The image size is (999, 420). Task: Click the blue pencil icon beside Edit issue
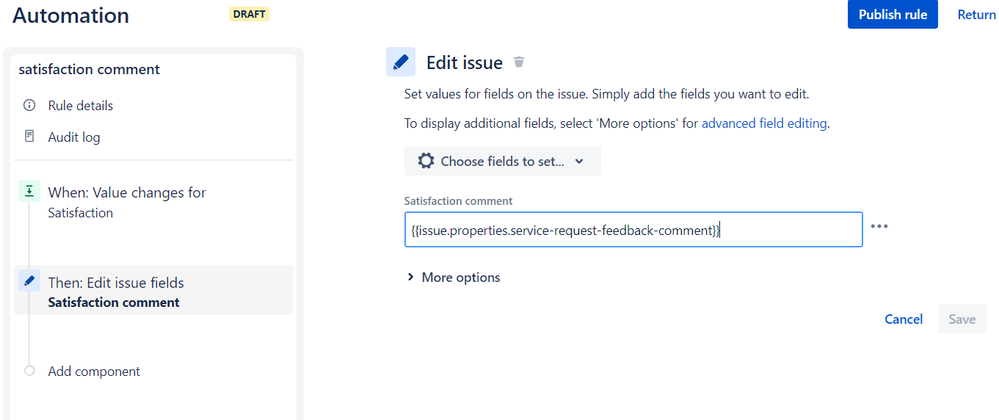(x=401, y=62)
